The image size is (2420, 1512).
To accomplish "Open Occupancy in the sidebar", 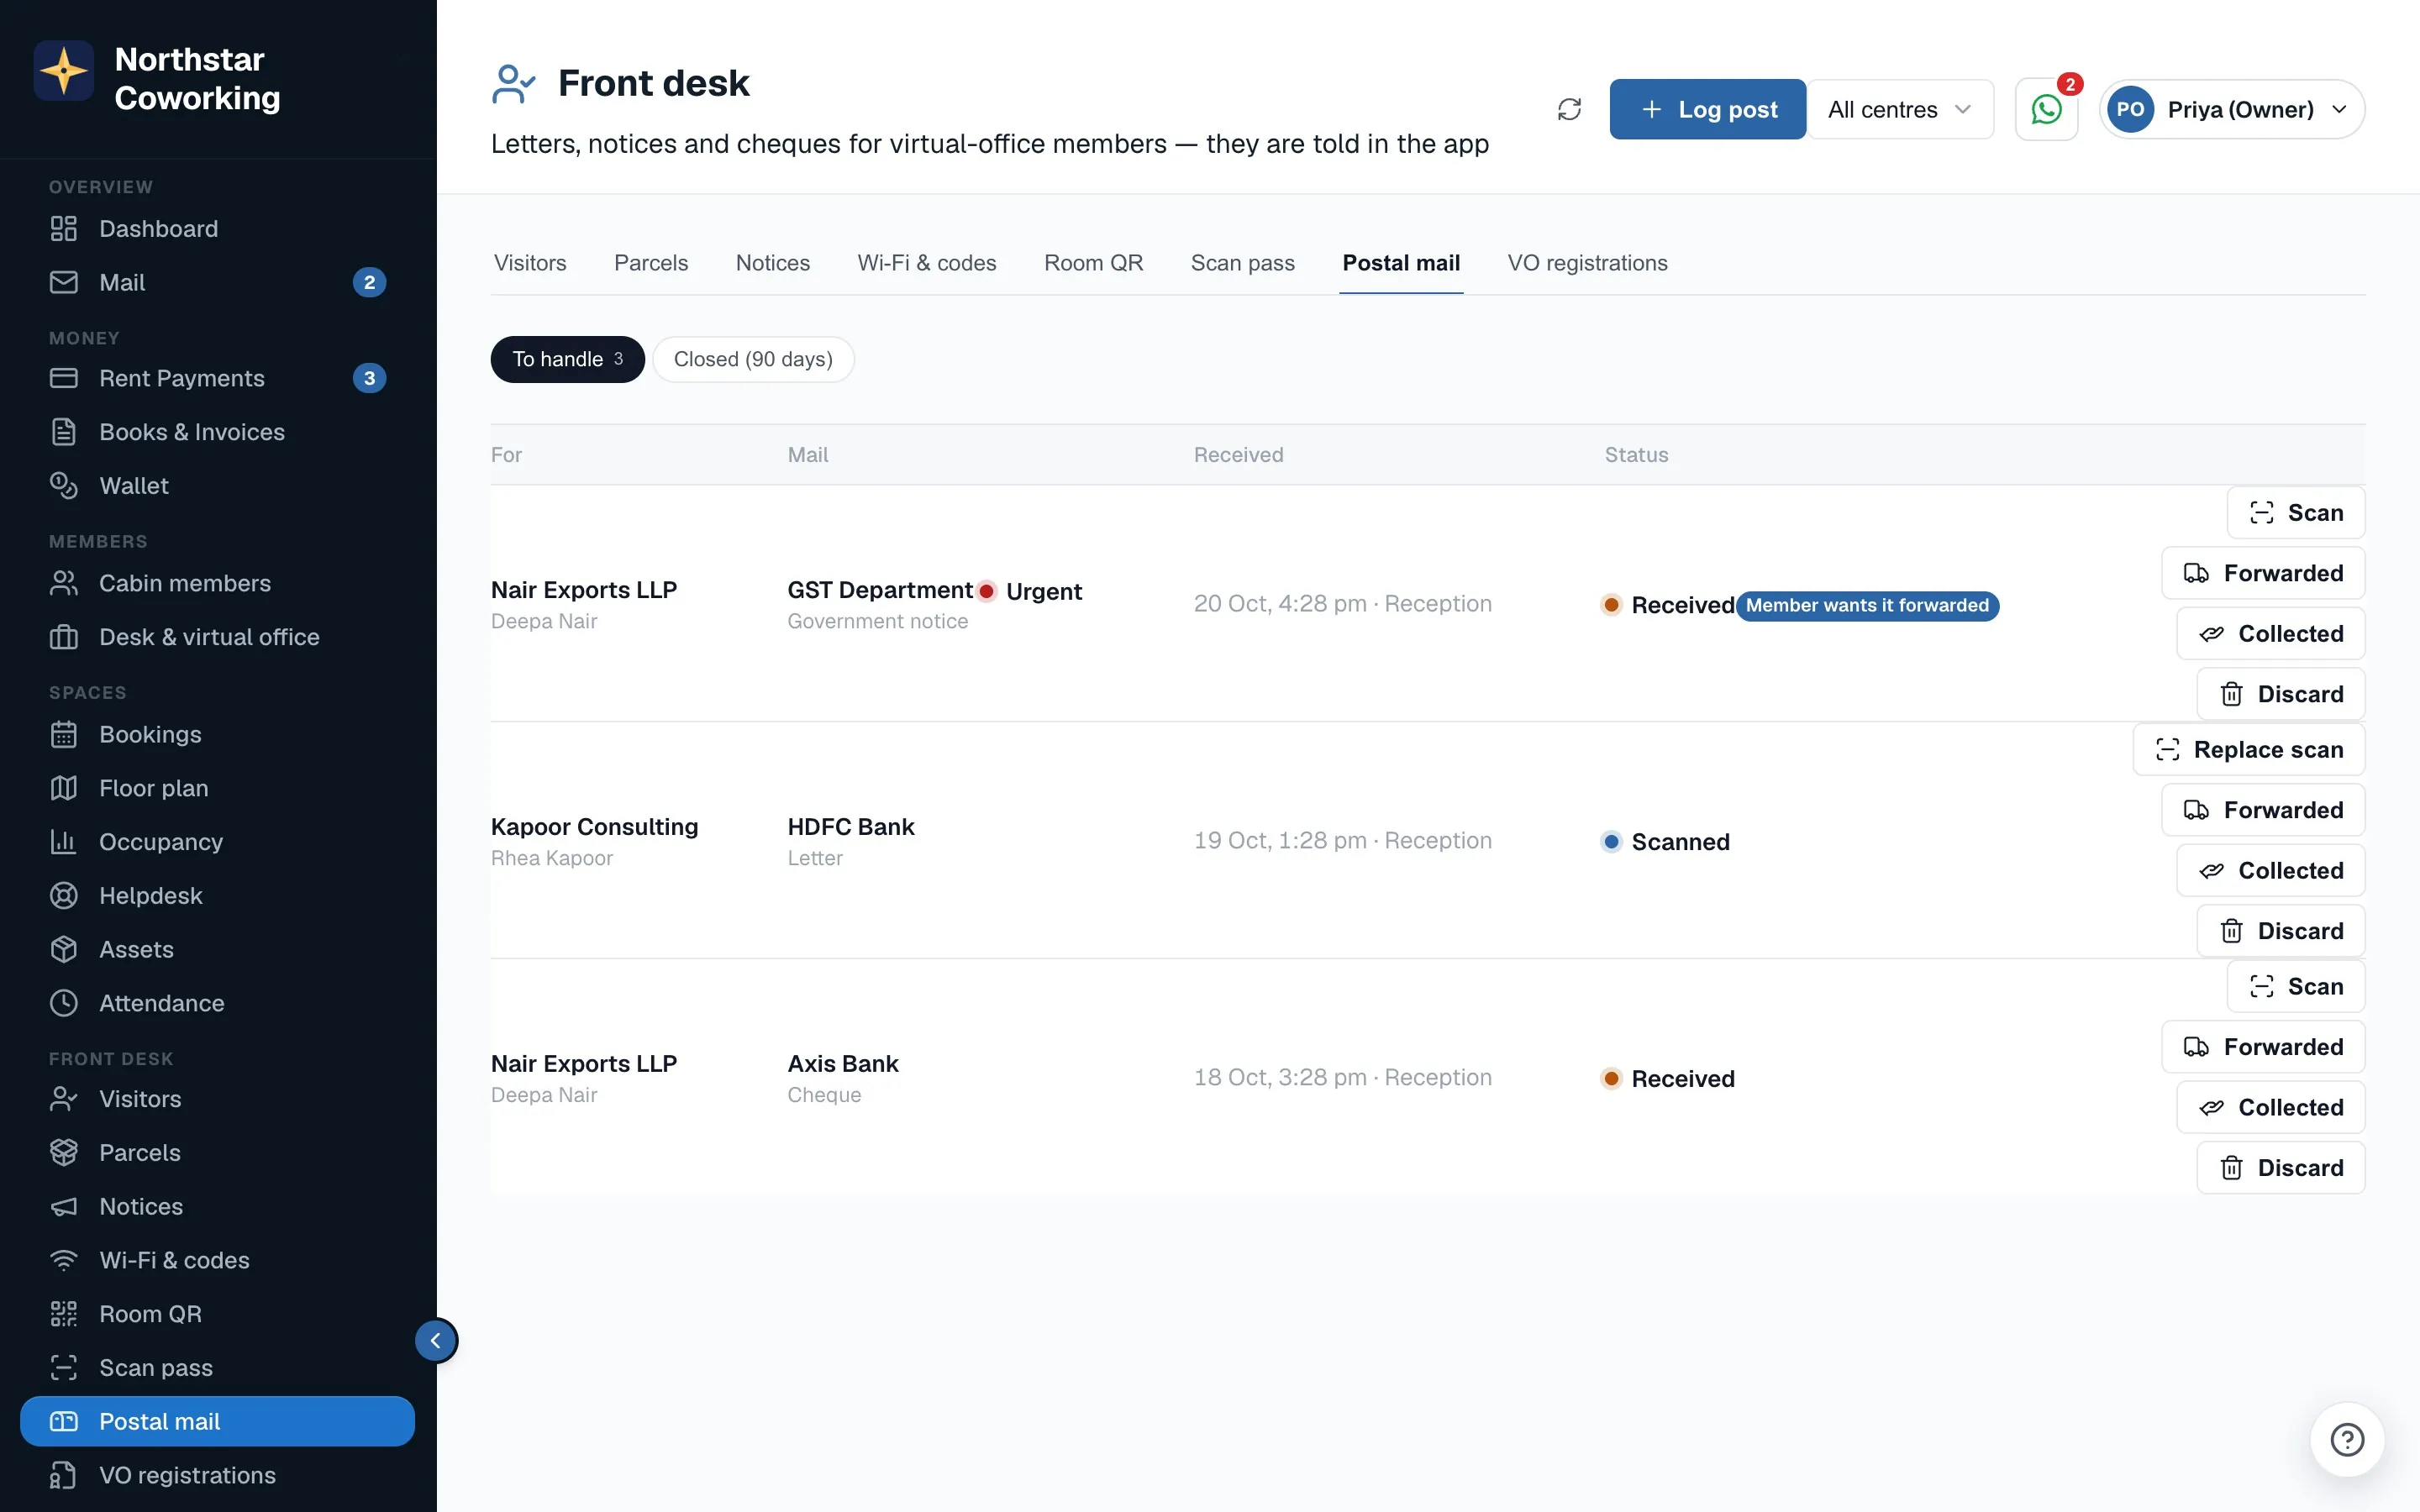I will click(x=217, y=842).
